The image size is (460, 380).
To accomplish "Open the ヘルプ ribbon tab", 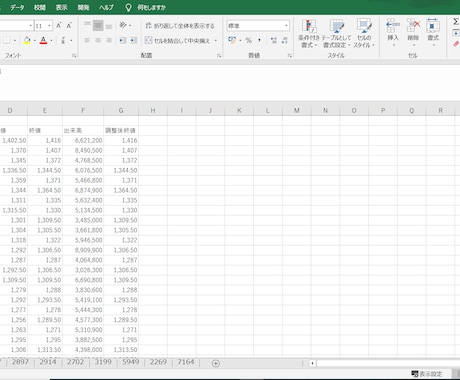I will 106,7.
